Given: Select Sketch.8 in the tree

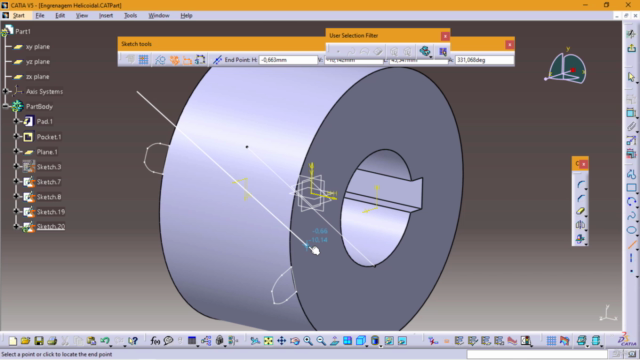Looking at the screenshot, I should (49, 197).
